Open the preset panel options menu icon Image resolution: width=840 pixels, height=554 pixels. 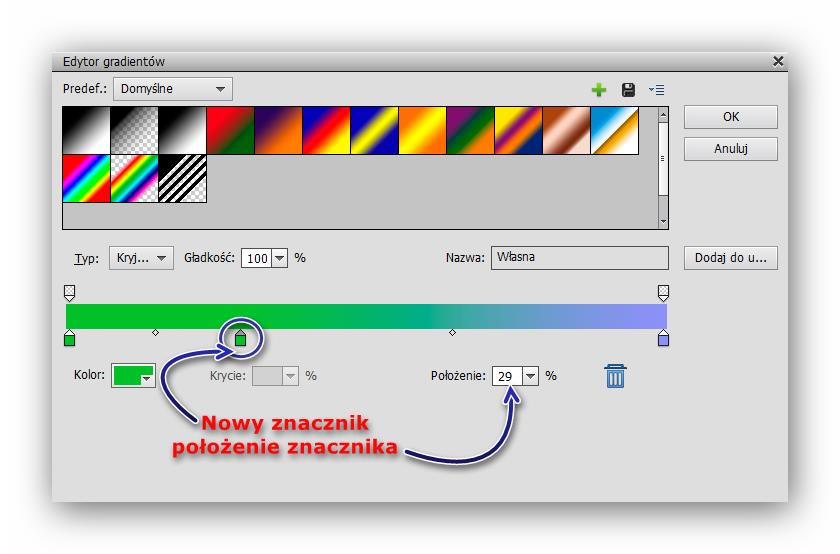coord(656,90)
